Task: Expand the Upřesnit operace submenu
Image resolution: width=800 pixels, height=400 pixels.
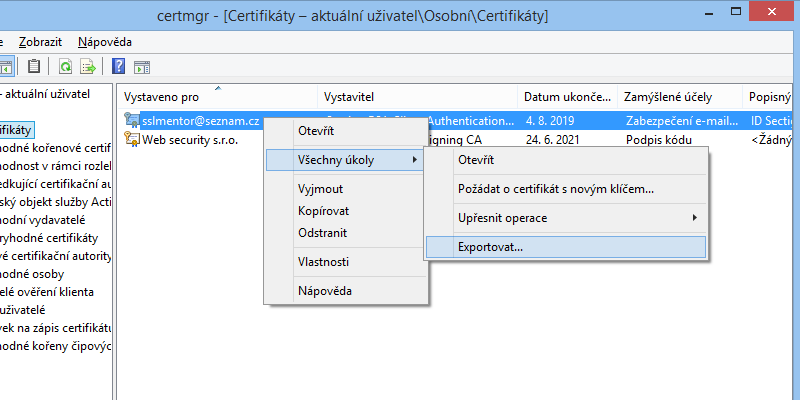Action: 566,217
